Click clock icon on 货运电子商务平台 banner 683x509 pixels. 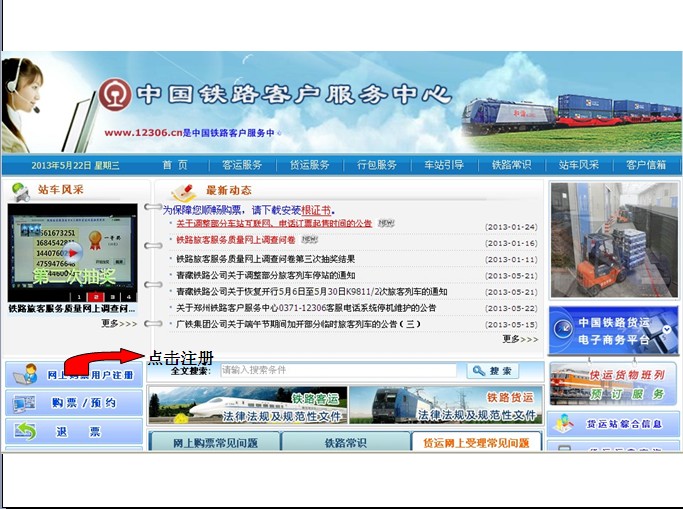click(x=563, y=329)
